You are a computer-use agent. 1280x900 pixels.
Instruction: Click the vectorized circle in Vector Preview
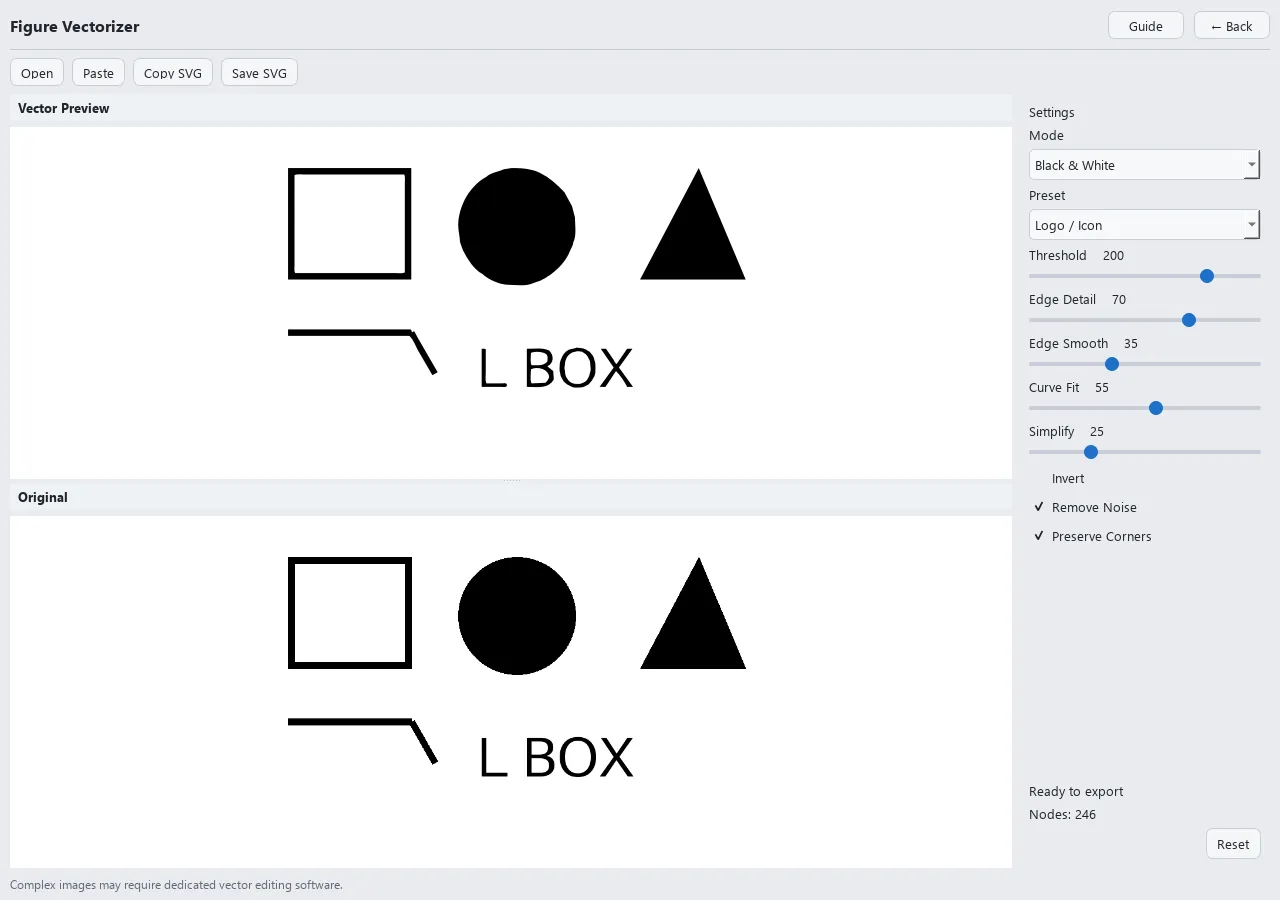(517, 226)
